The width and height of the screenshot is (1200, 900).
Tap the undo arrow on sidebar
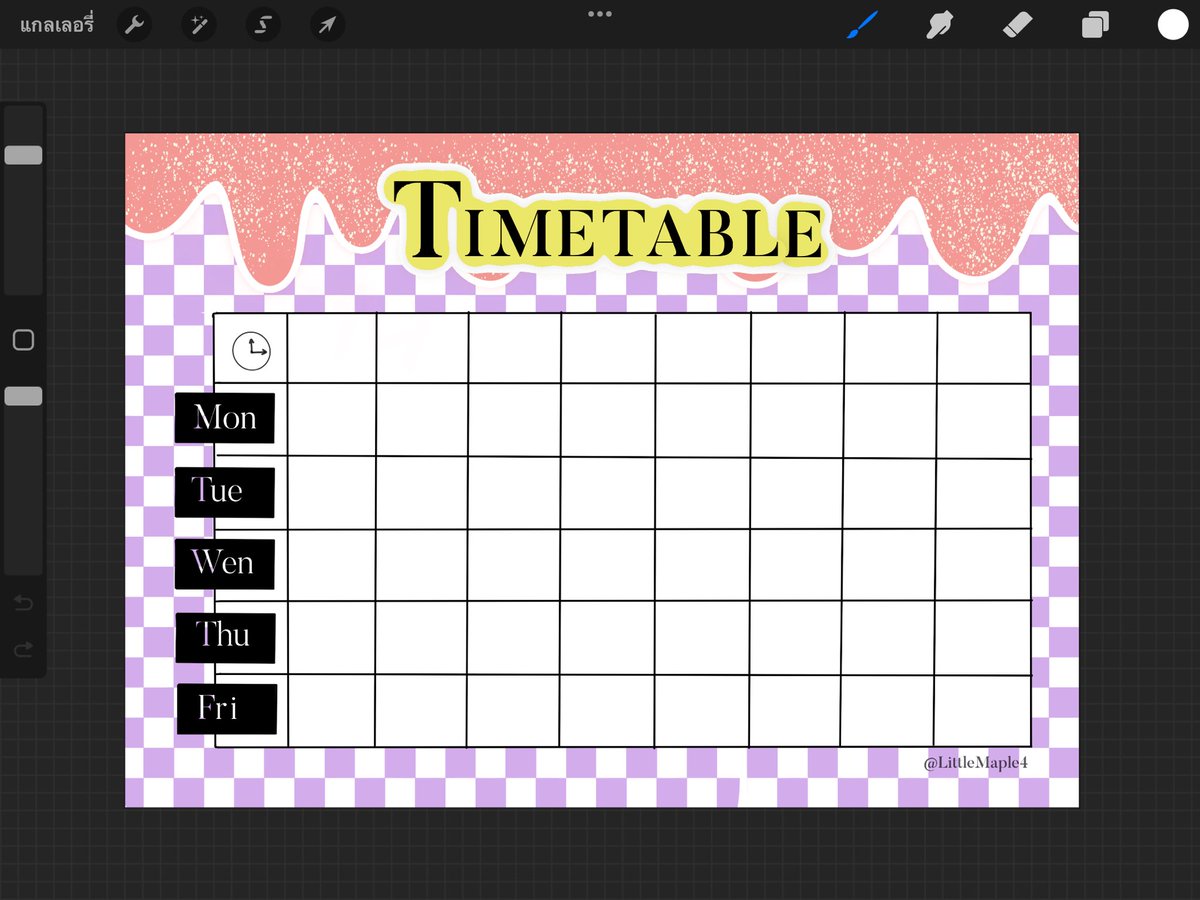(x=23, y=602)
